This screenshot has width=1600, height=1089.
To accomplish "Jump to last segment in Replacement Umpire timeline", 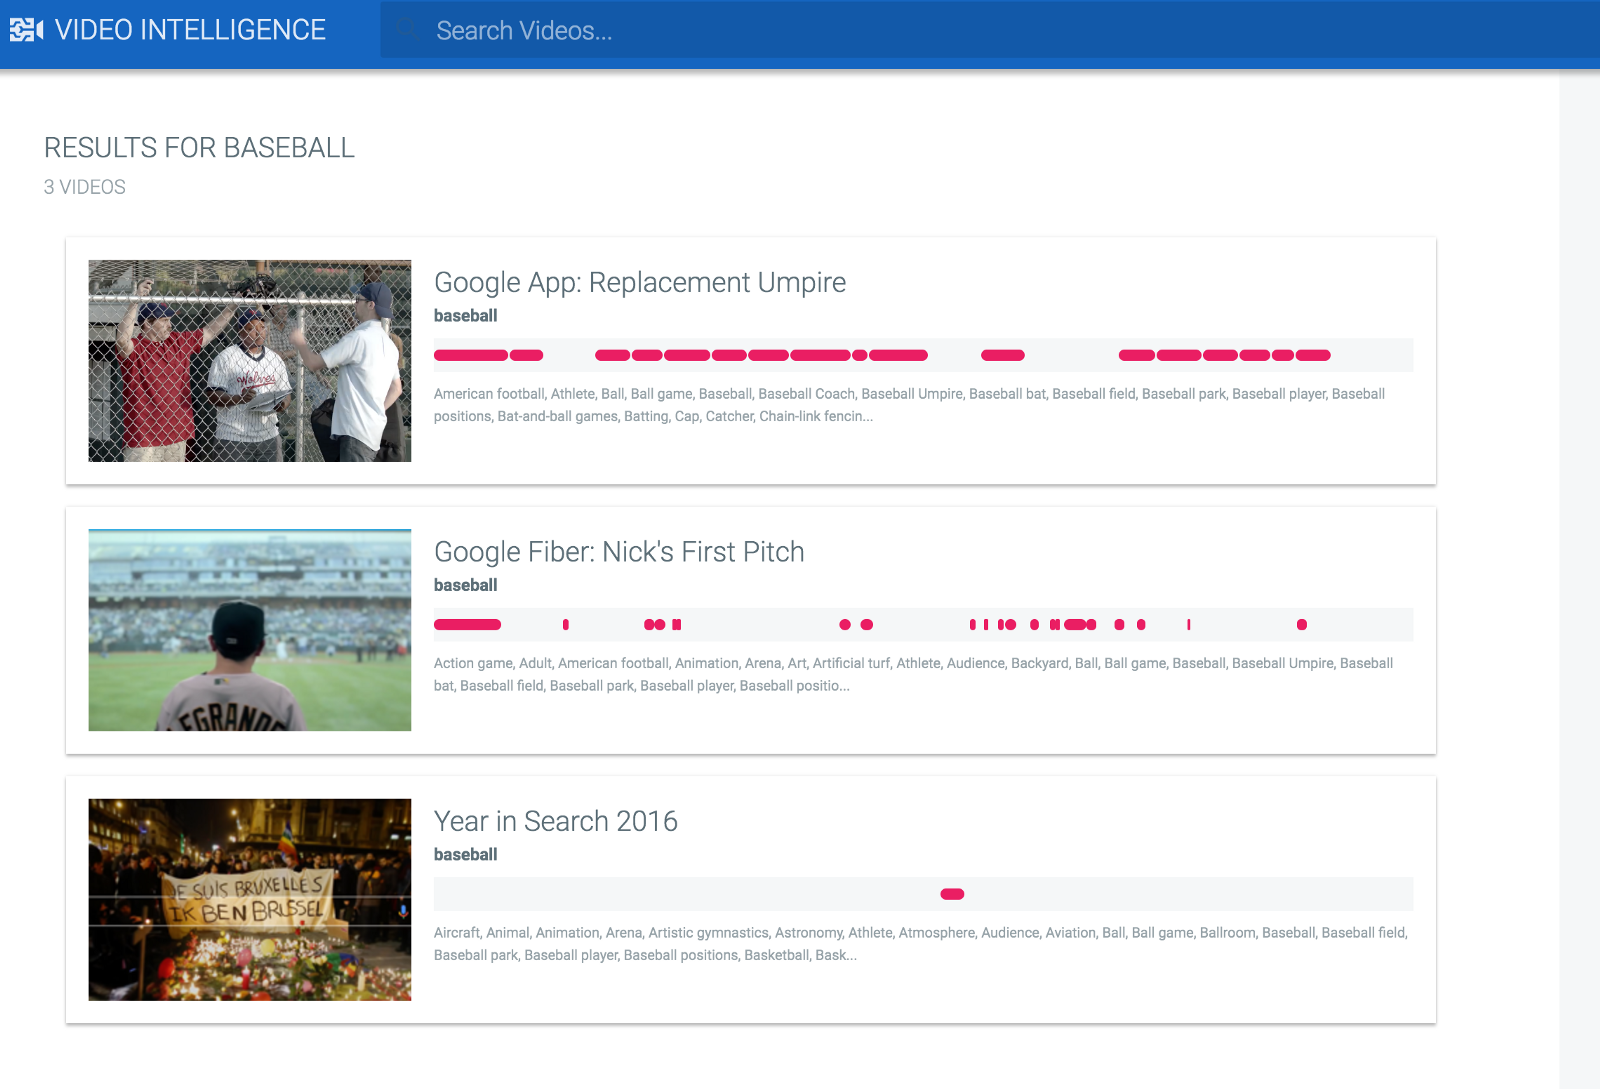I will [1313, 355].
